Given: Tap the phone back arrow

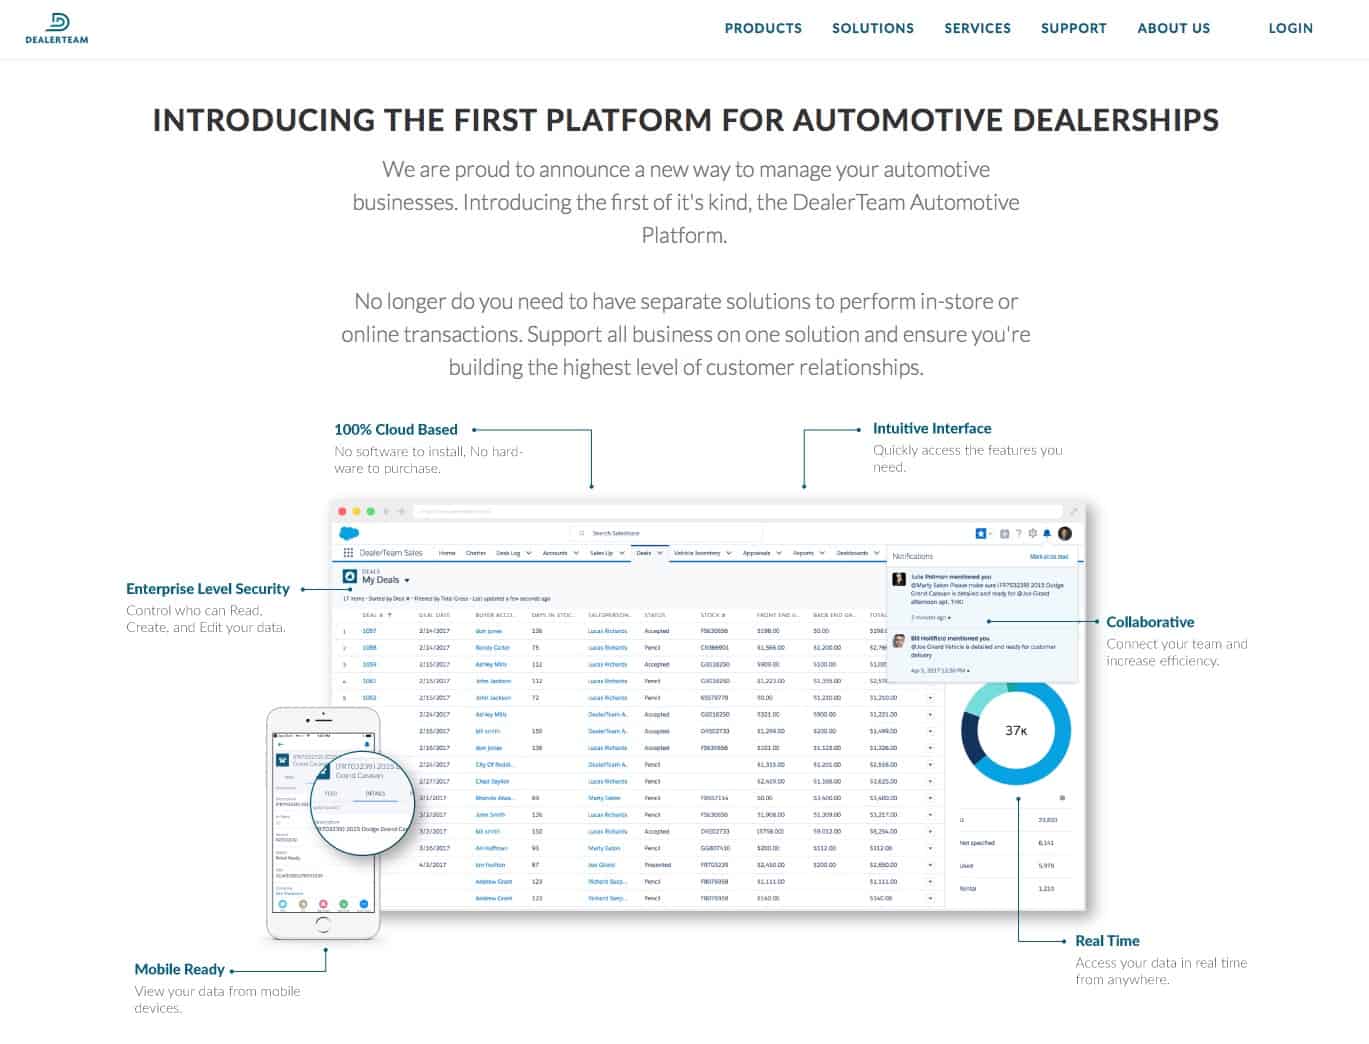Looking at the screenshot, I should point(281,744).
